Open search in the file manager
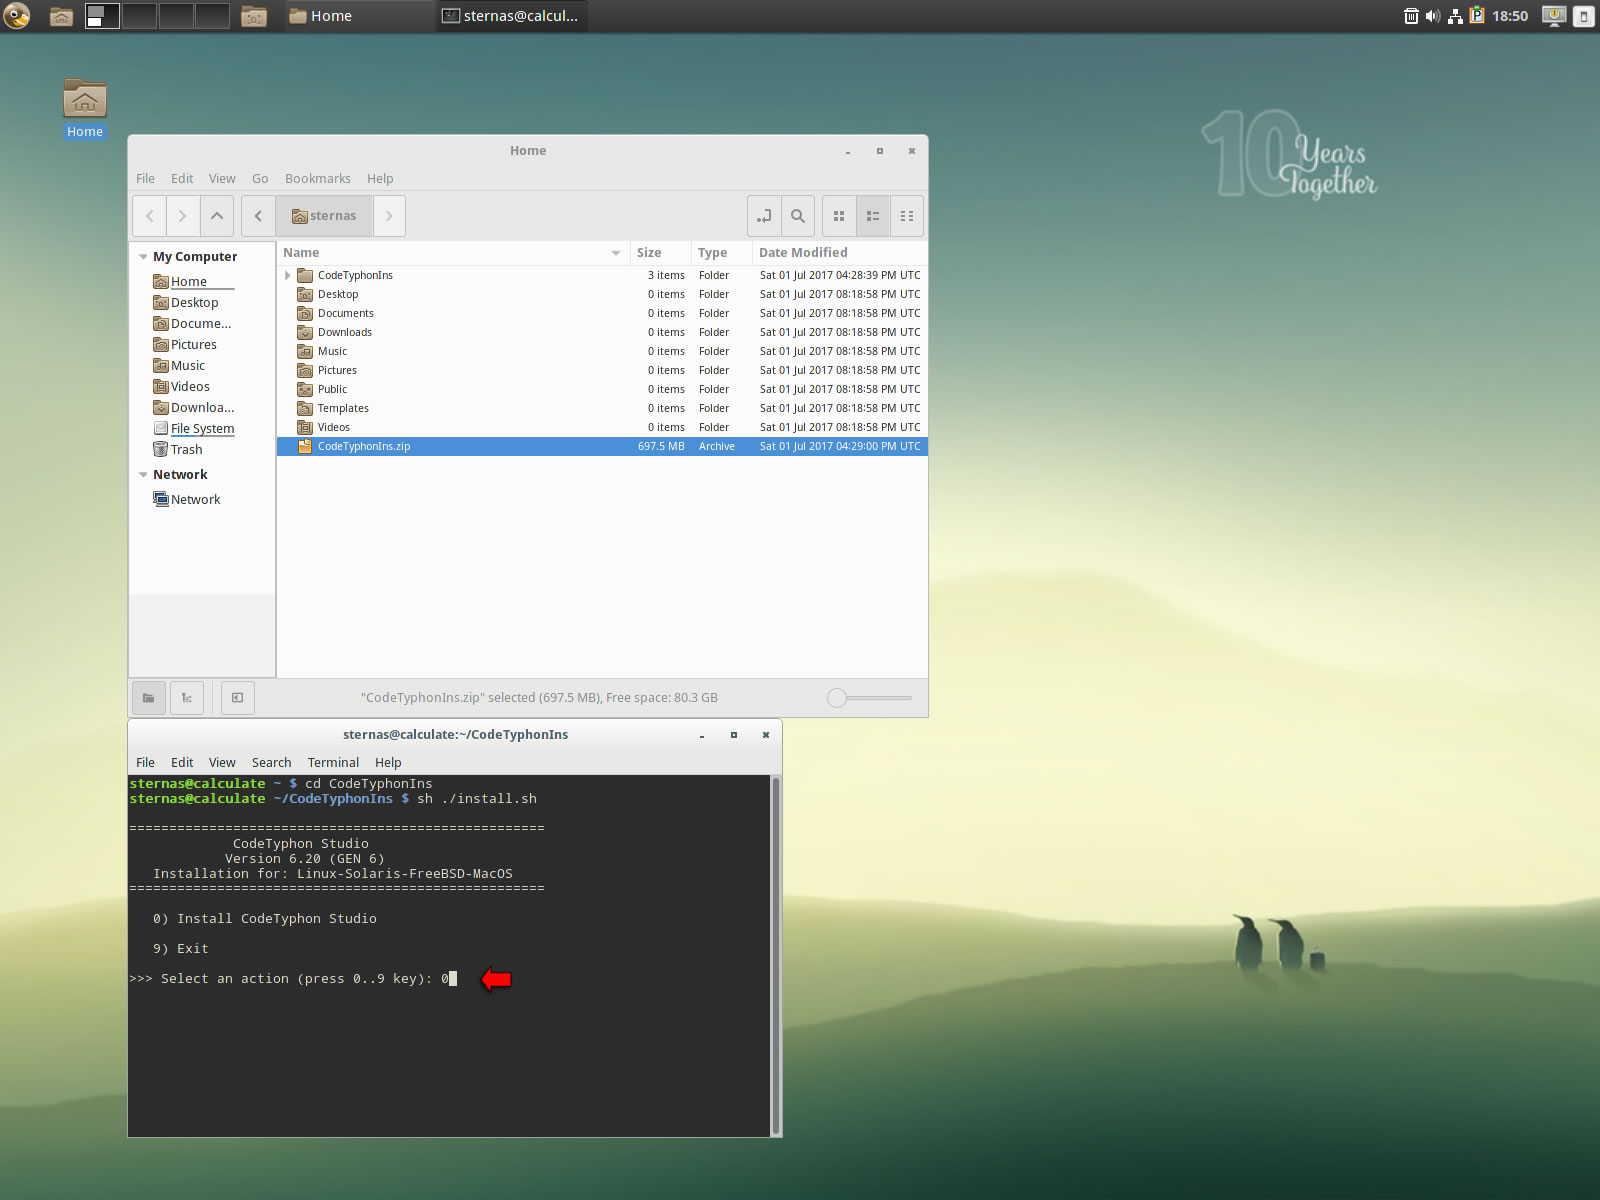The width and height of the screenshot is (1600, 1200). tap(798, 216)
